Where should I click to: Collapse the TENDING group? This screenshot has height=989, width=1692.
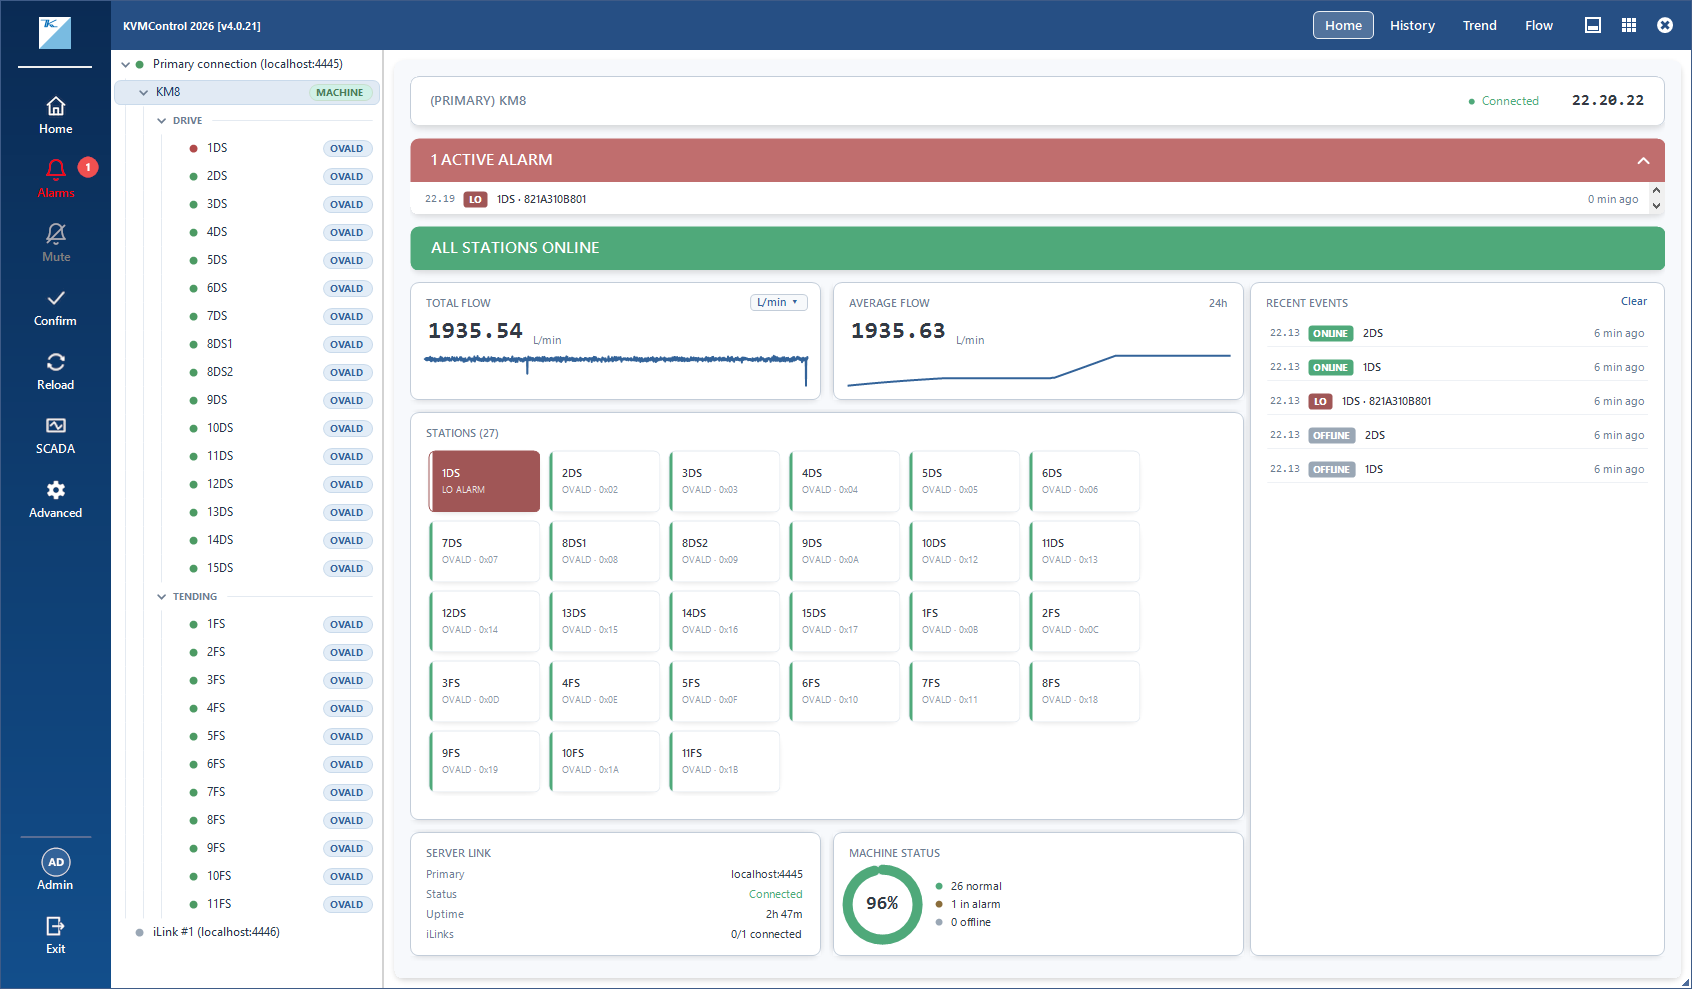coord(162,596)
